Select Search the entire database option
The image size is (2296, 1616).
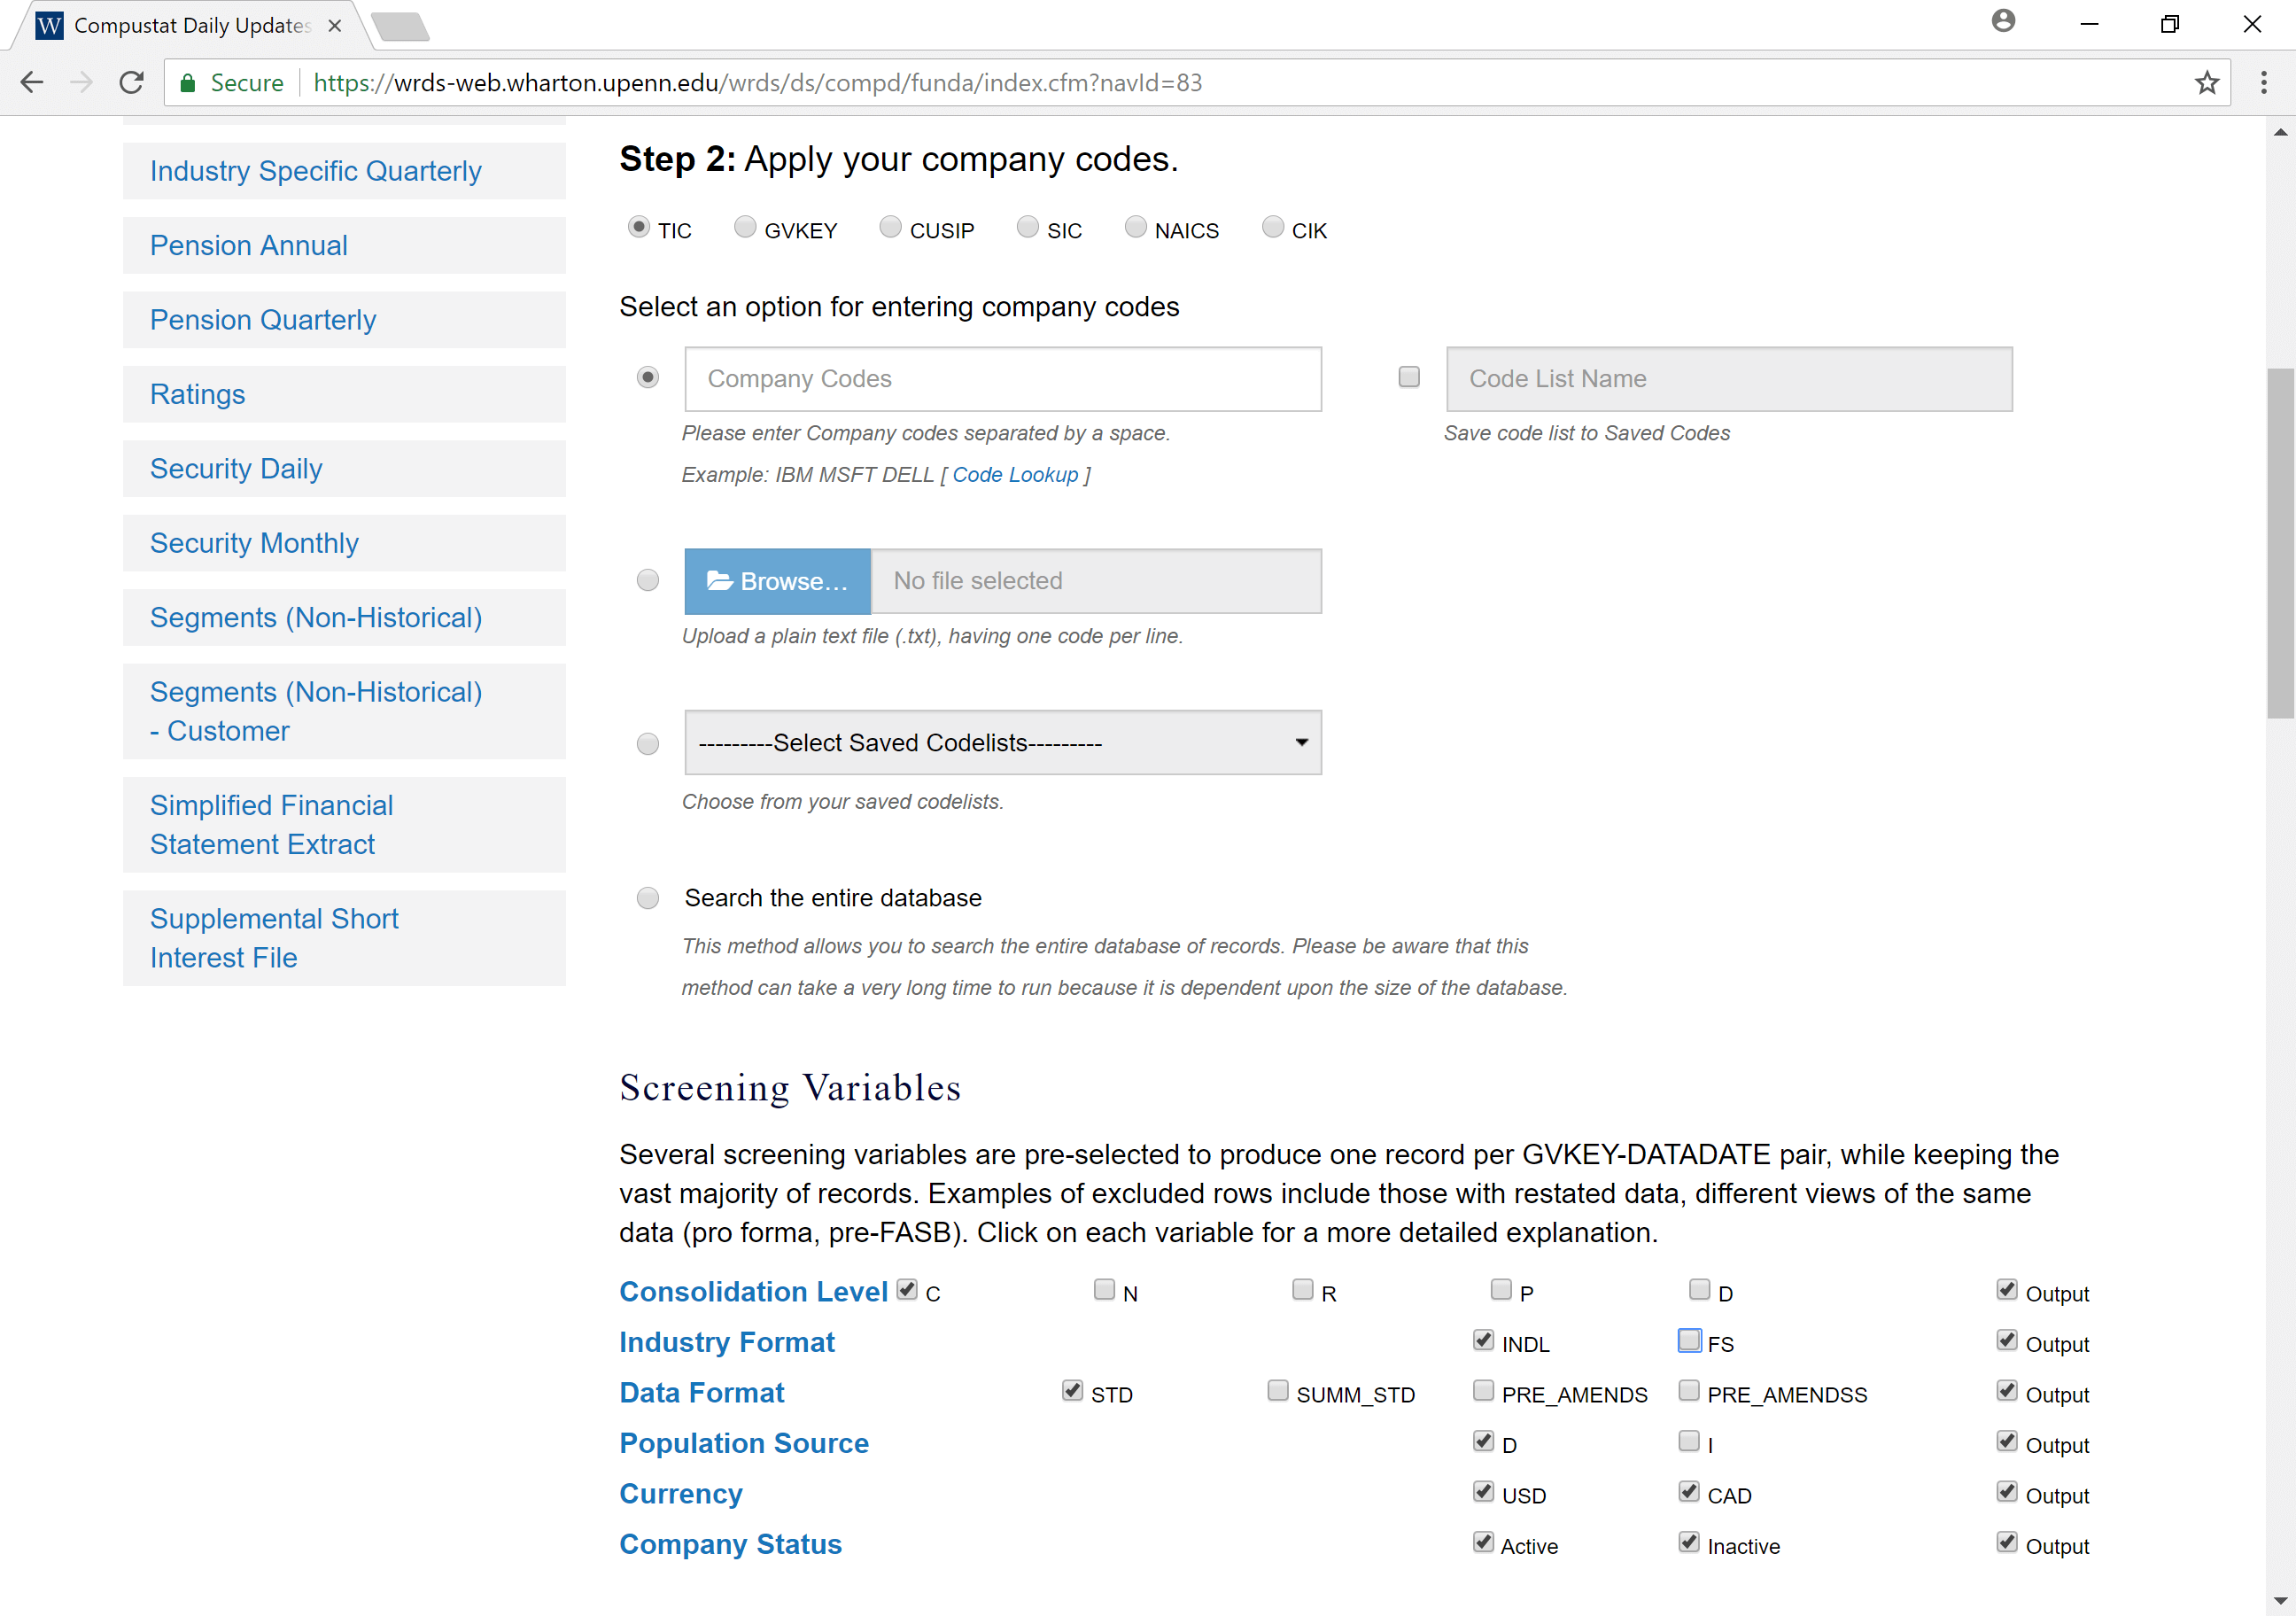(x=648, y=898)
